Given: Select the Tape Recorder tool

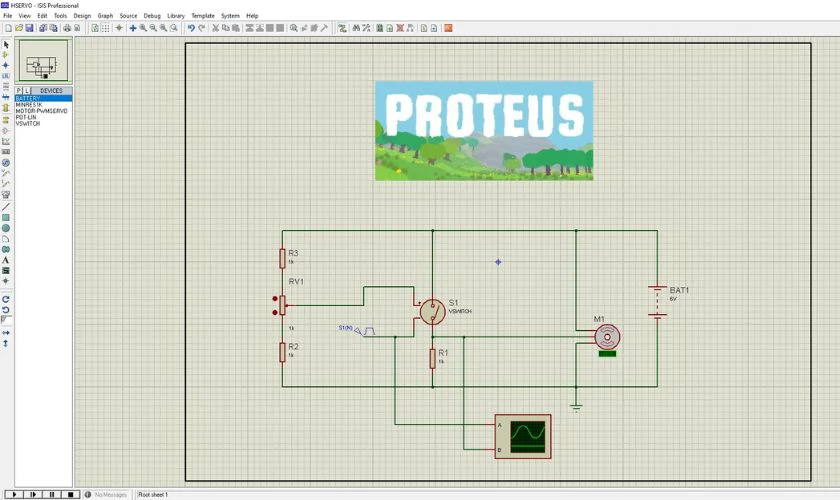Looking at the screenshot, I should 6,152.
